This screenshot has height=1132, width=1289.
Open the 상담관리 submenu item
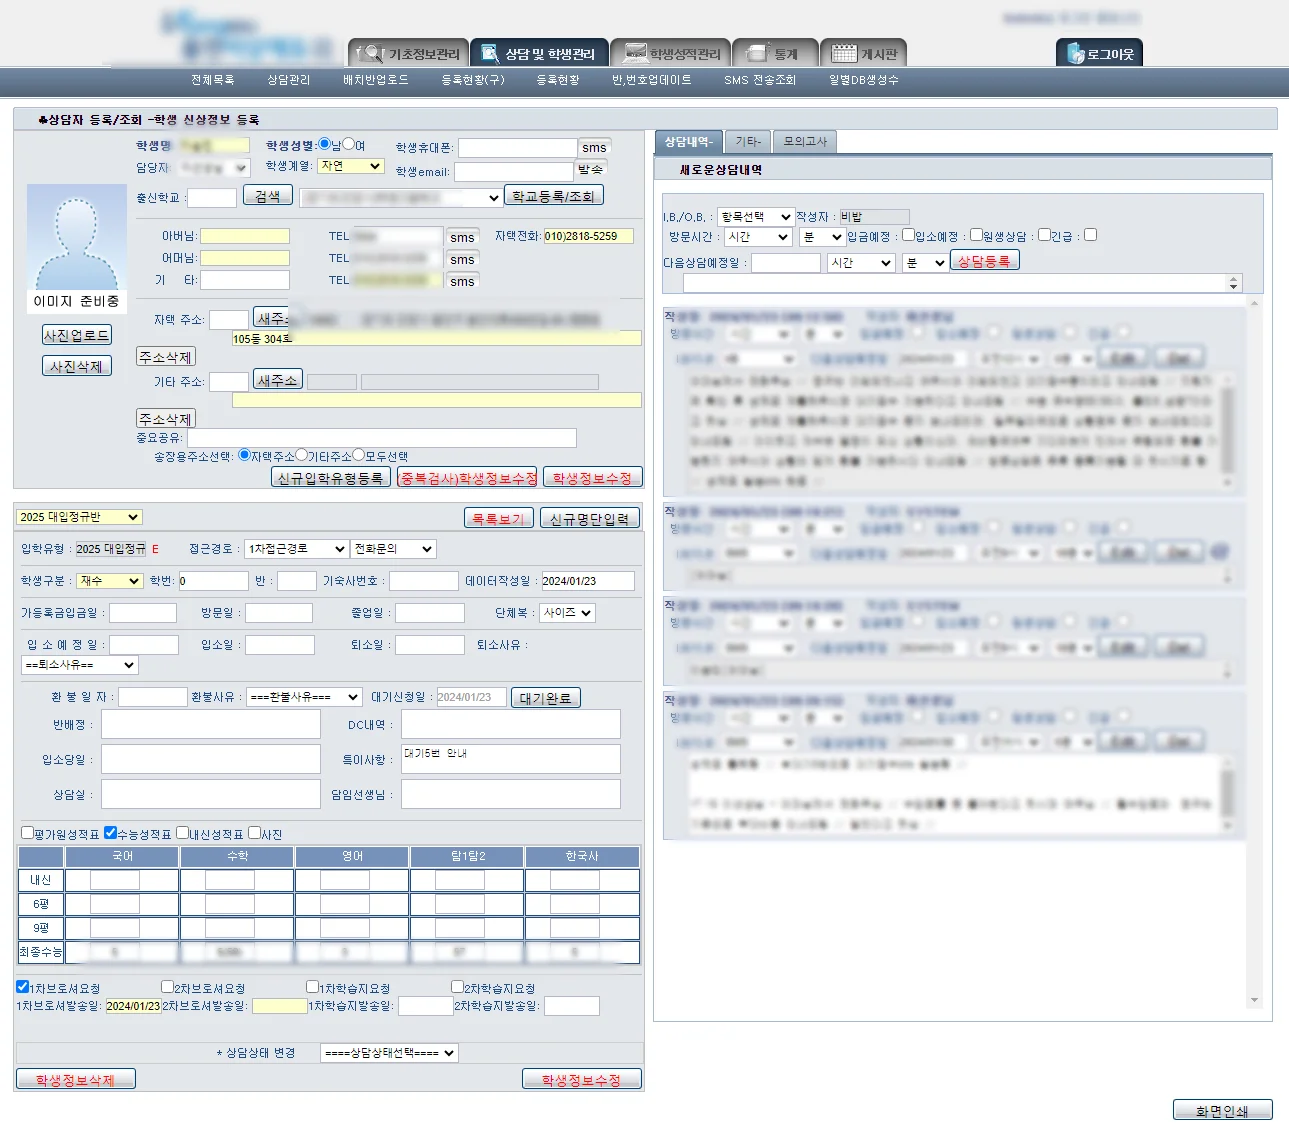pyautogui.click(x=288, y=80)
